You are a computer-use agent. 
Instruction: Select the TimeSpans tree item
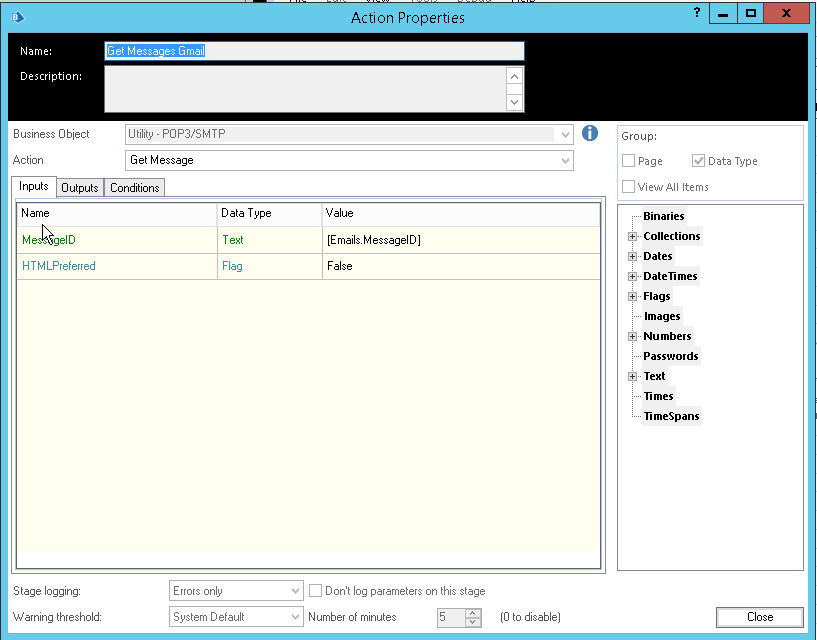(x=672, y=416)
